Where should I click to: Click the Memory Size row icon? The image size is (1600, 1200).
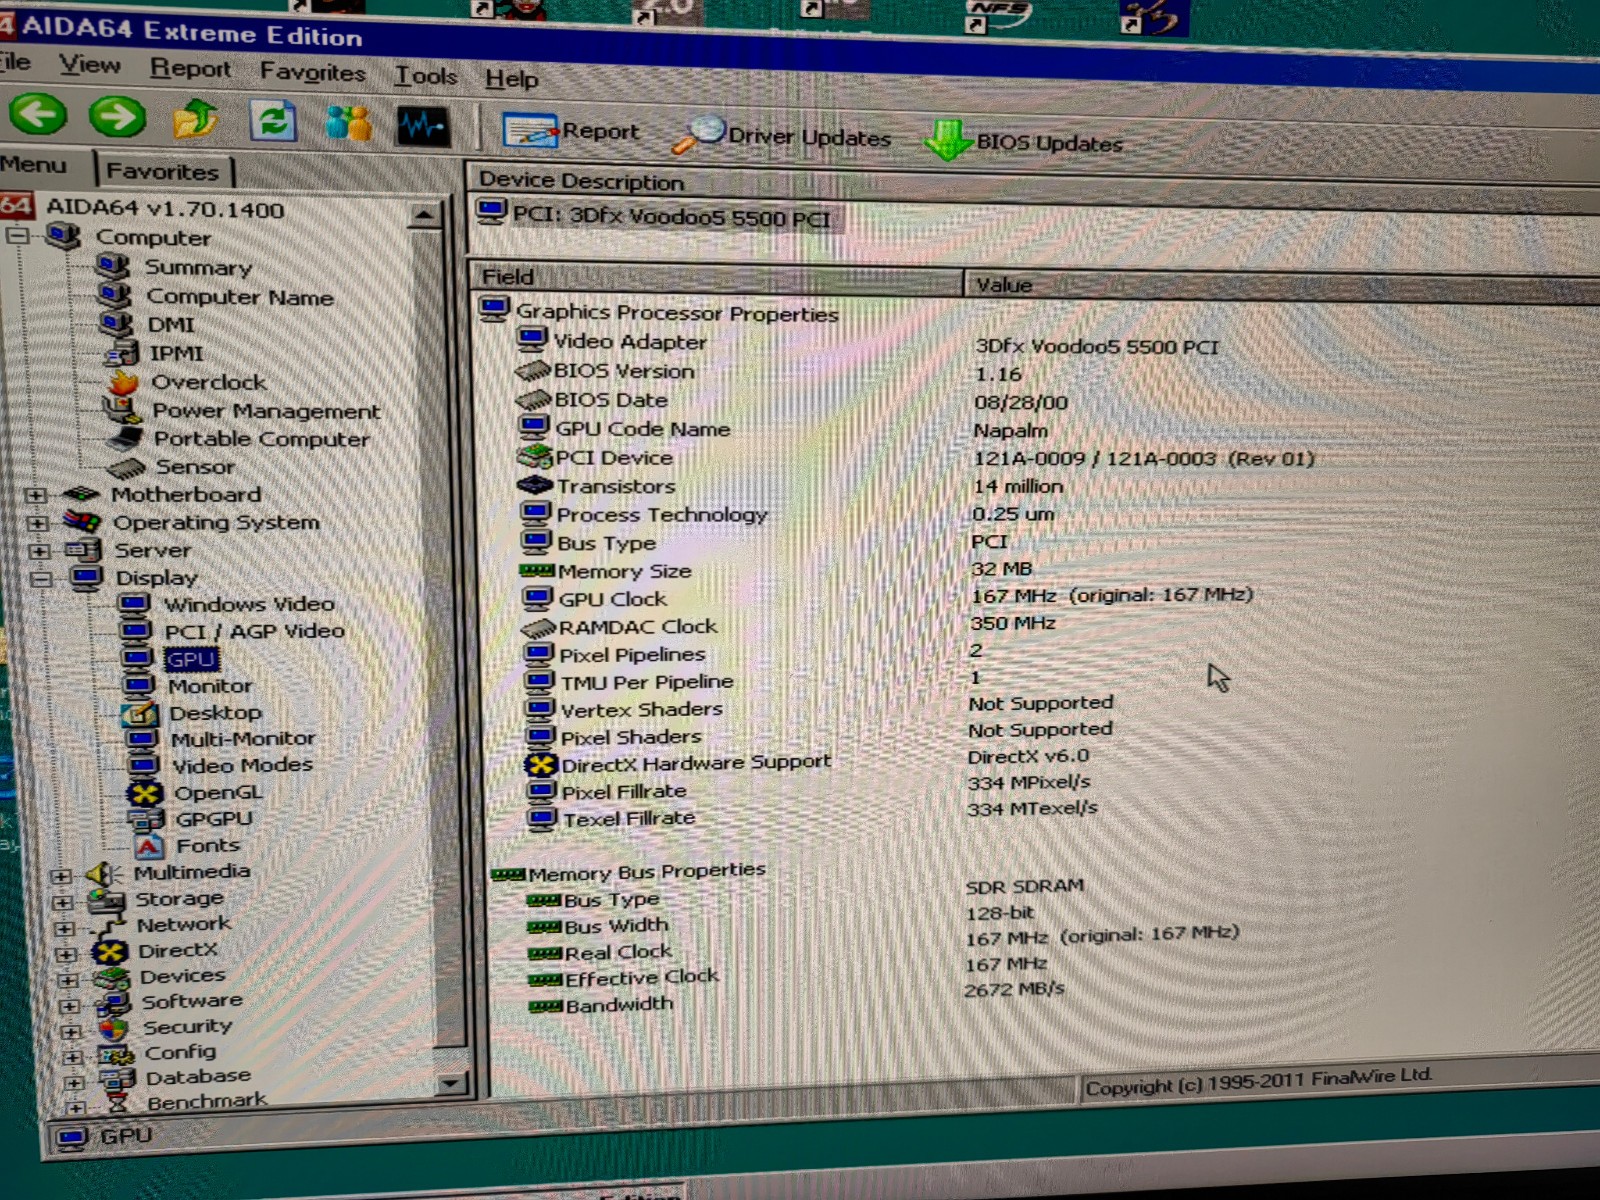coord(537,571)
